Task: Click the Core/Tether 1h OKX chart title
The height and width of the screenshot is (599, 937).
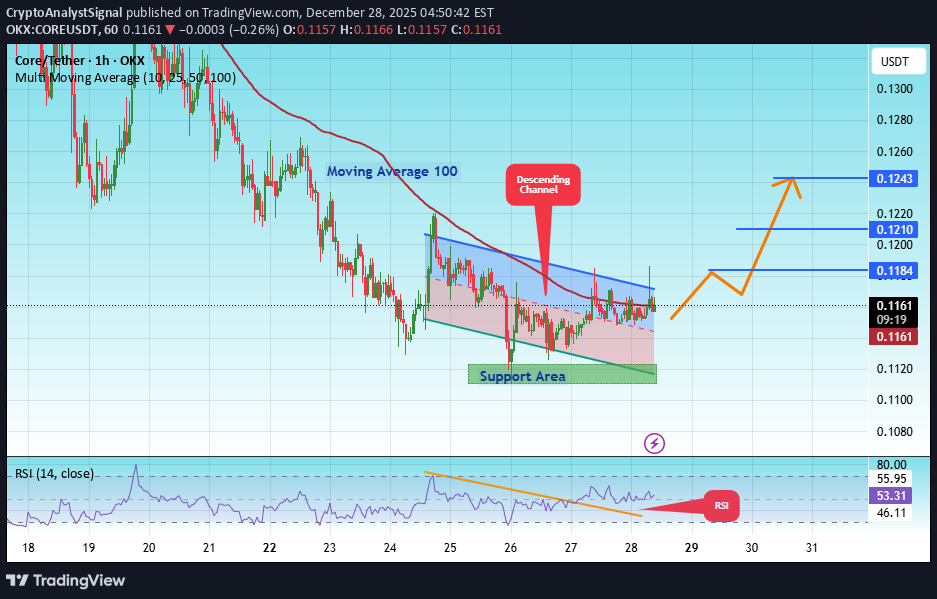Action: point(80,61)
